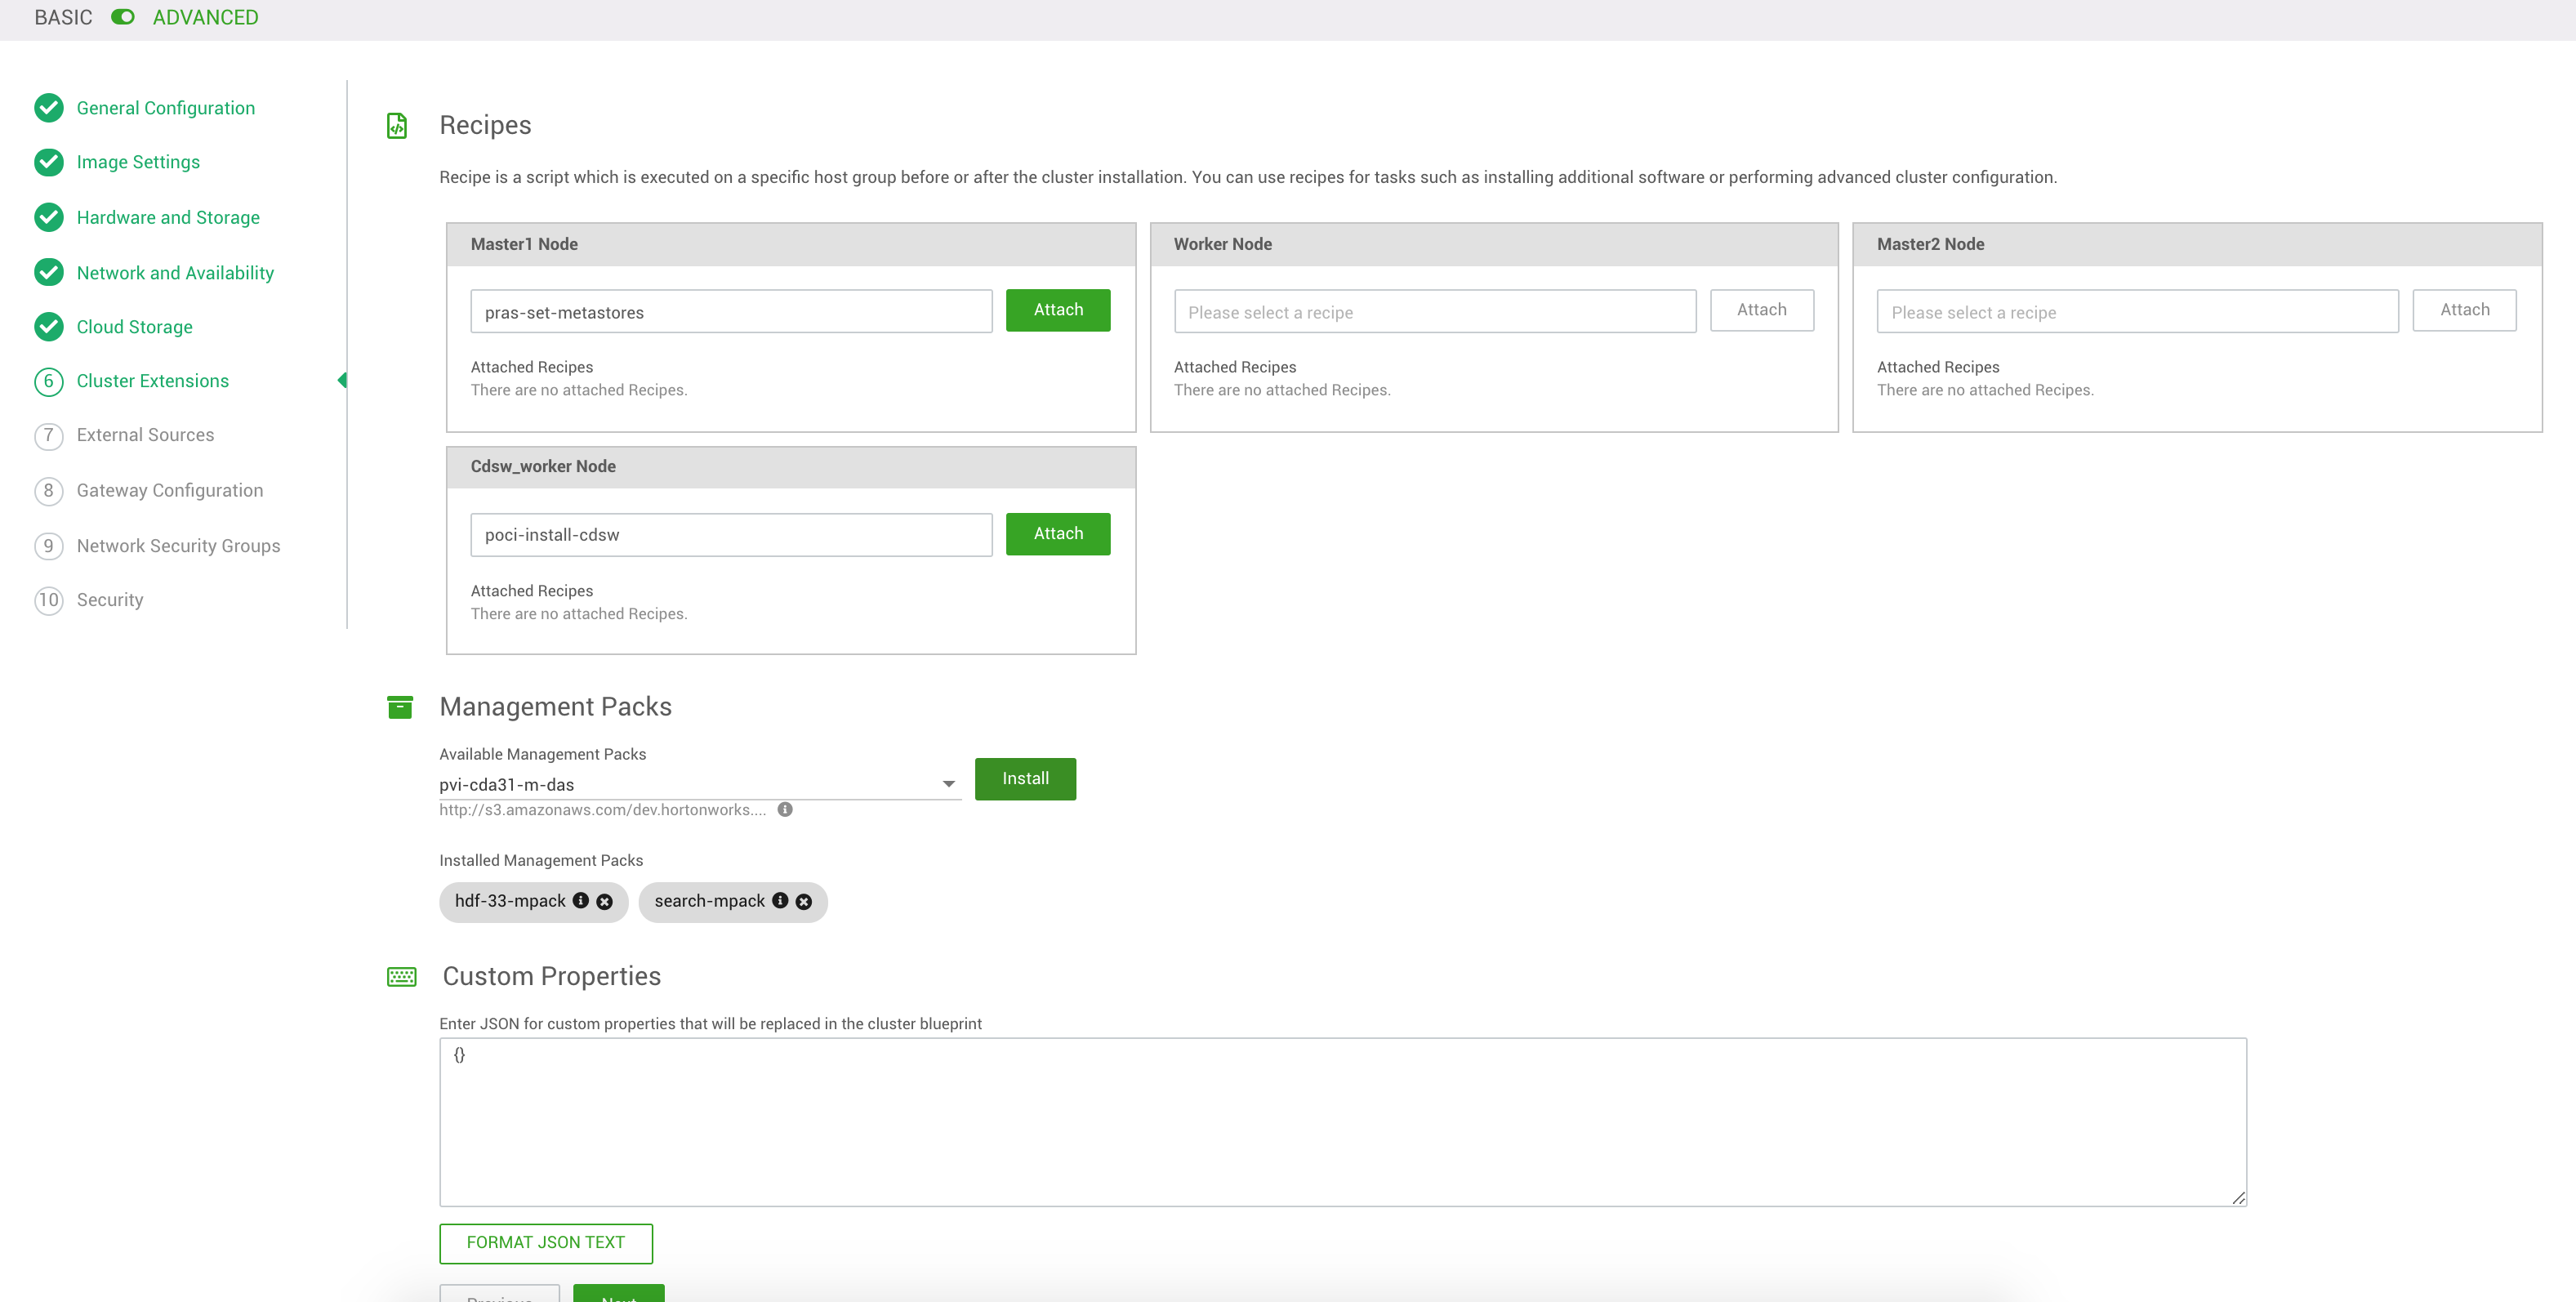Image resolution: width=2576 pixels, height=1302 pixels.
Task: Click the Custom Properties keyboard icon
Action: tap(400, 977)
